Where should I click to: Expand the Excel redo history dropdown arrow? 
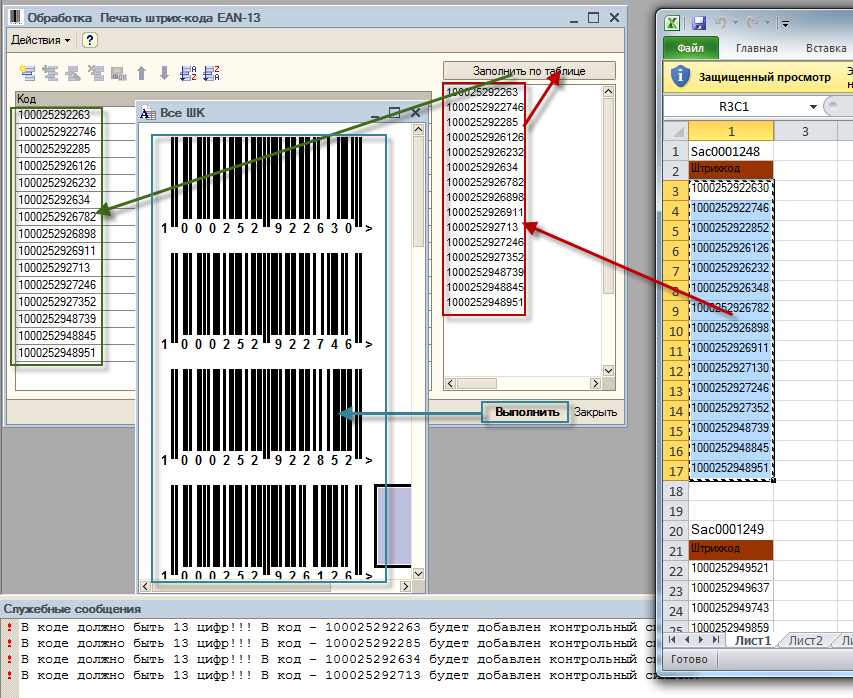(x=768, y=23)
